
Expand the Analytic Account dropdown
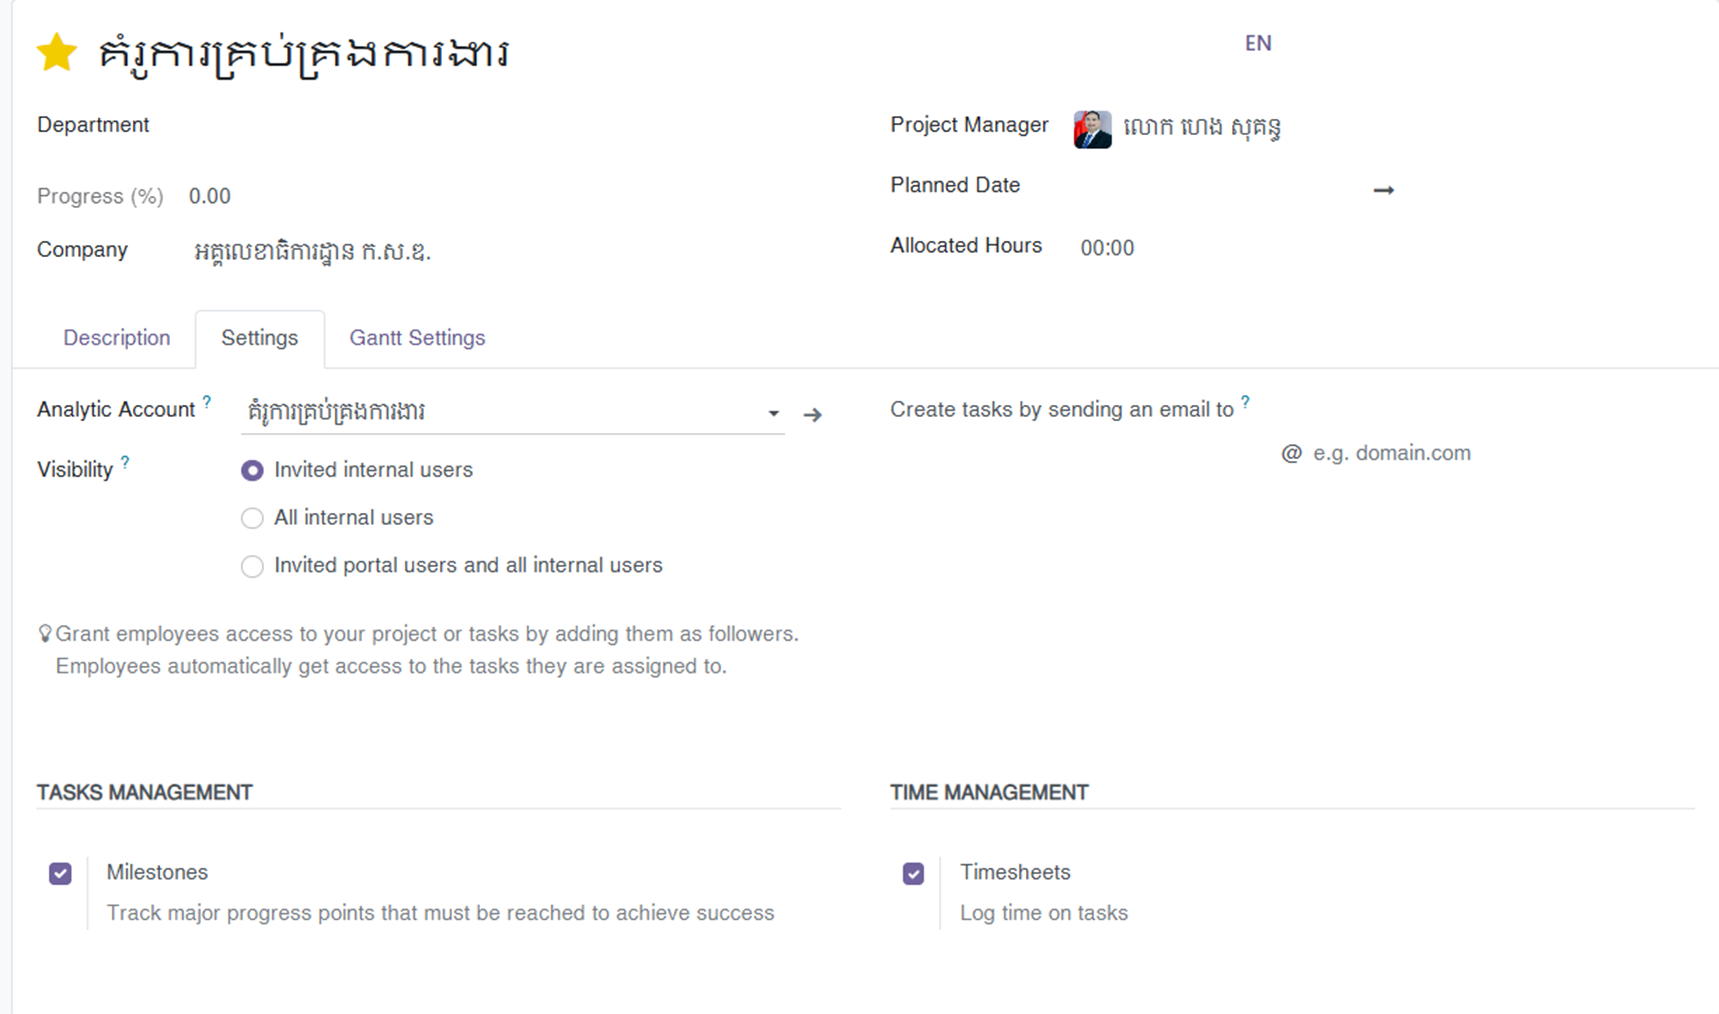click(773, 413)
